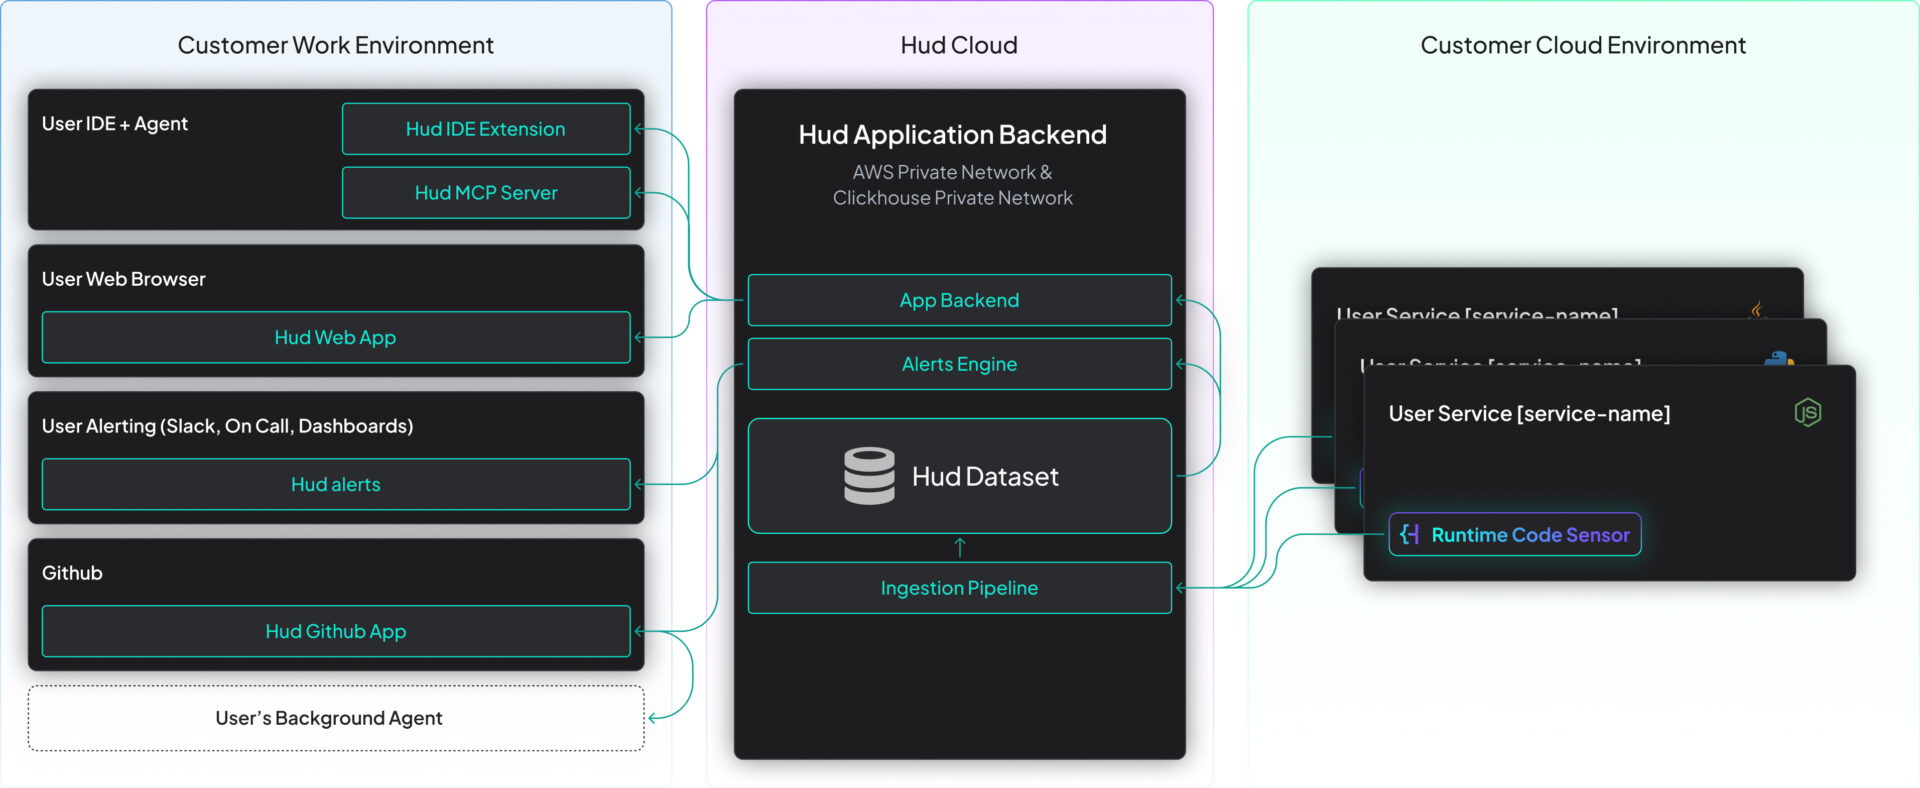Select the Hud Github App box
Screen dimensions: 1920x788
point(336,632)
